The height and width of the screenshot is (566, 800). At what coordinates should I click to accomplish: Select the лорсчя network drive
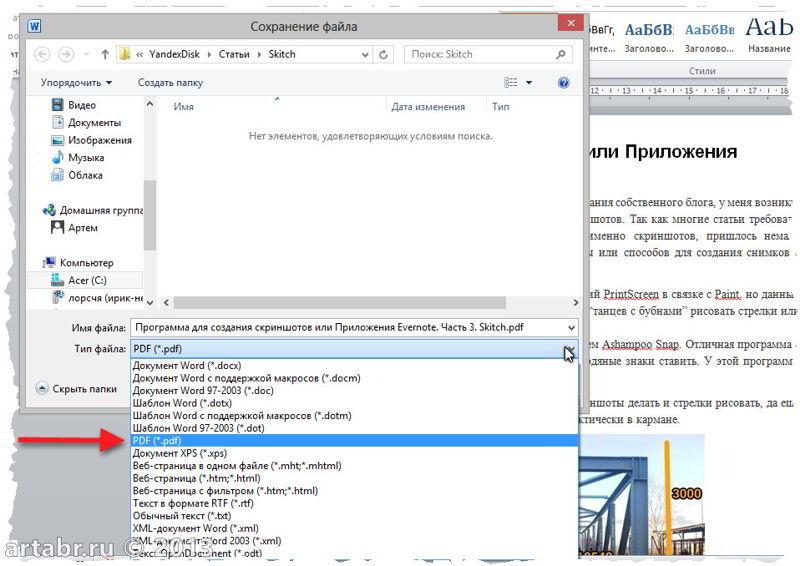(x=106, y=298)
